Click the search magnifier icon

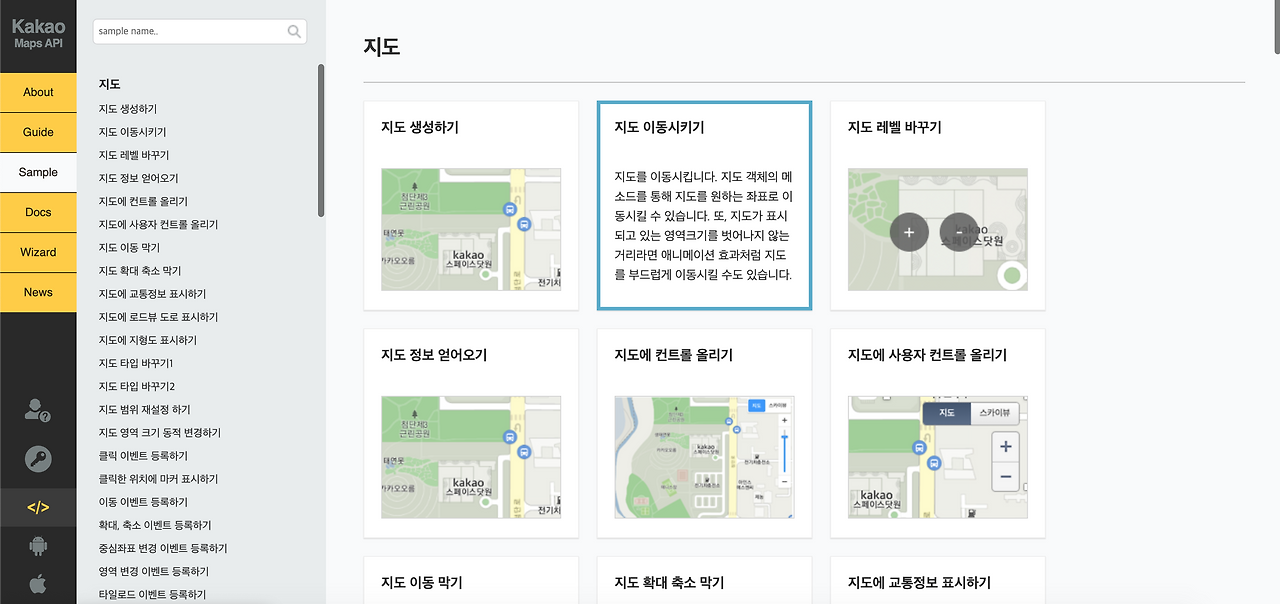click(x=294, y=31)
